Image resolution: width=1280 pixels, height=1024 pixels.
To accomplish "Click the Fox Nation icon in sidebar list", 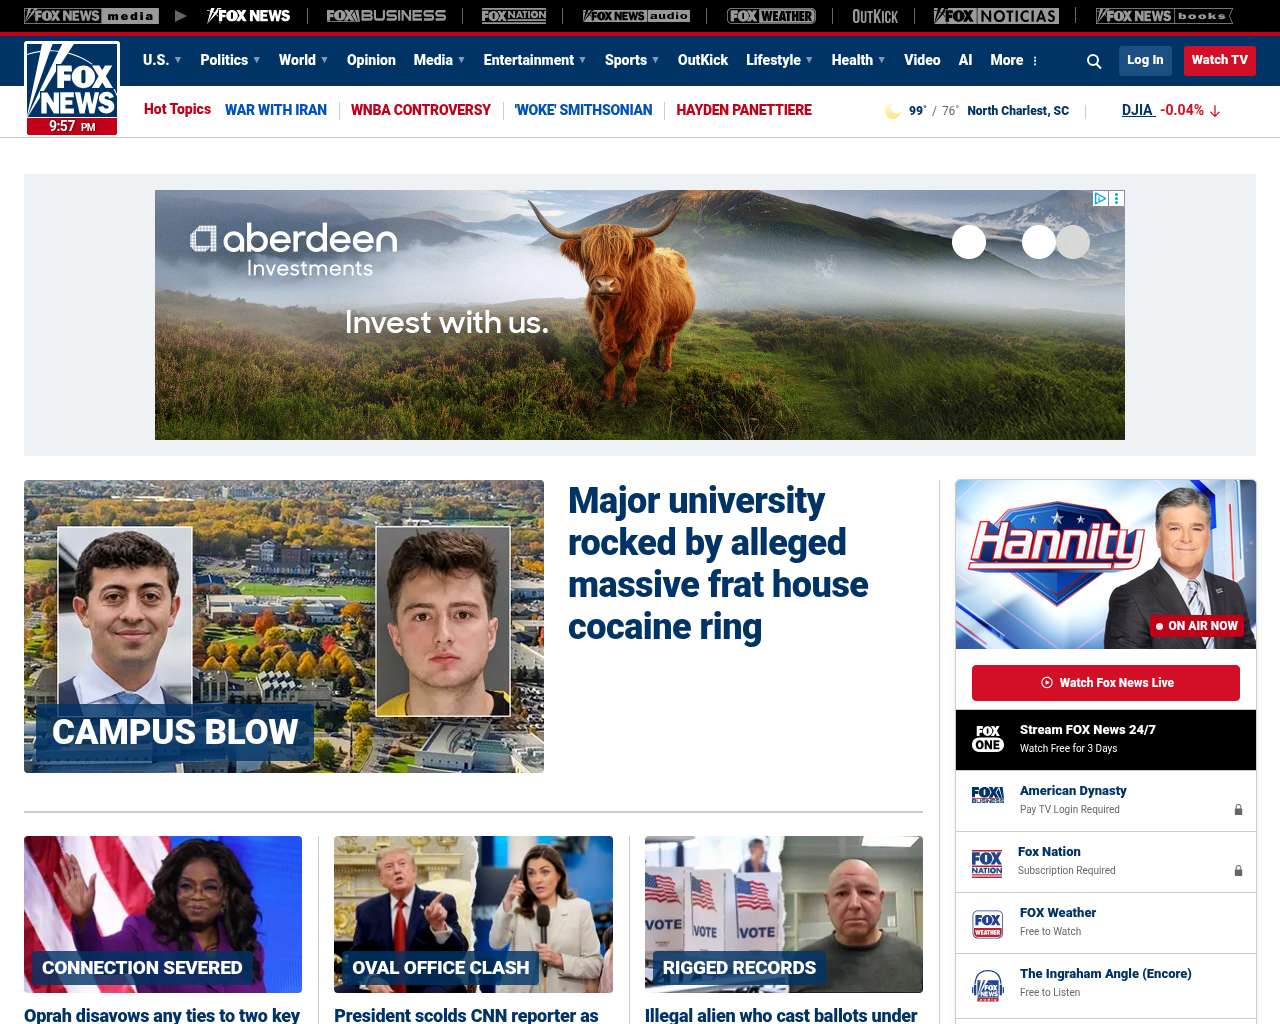I will point(987,863).
